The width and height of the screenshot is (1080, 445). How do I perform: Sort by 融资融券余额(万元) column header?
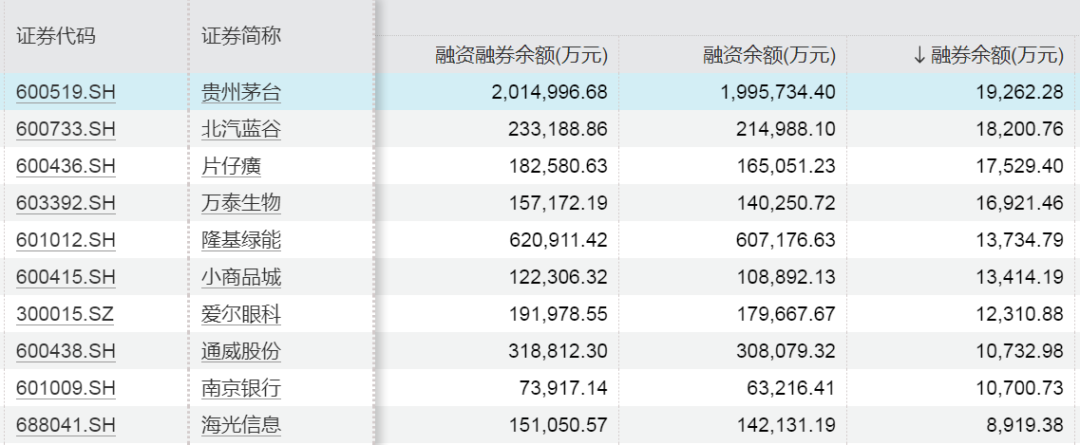click(521, 56)
